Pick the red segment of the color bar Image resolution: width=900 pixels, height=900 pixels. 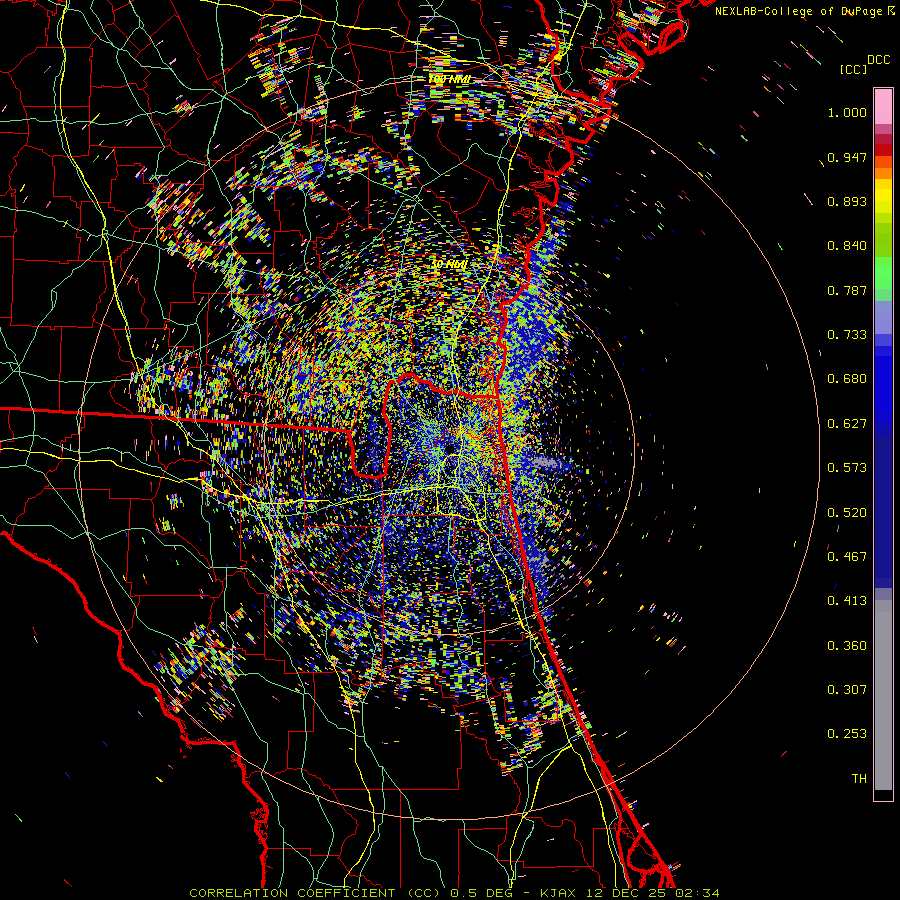(883, 150)
